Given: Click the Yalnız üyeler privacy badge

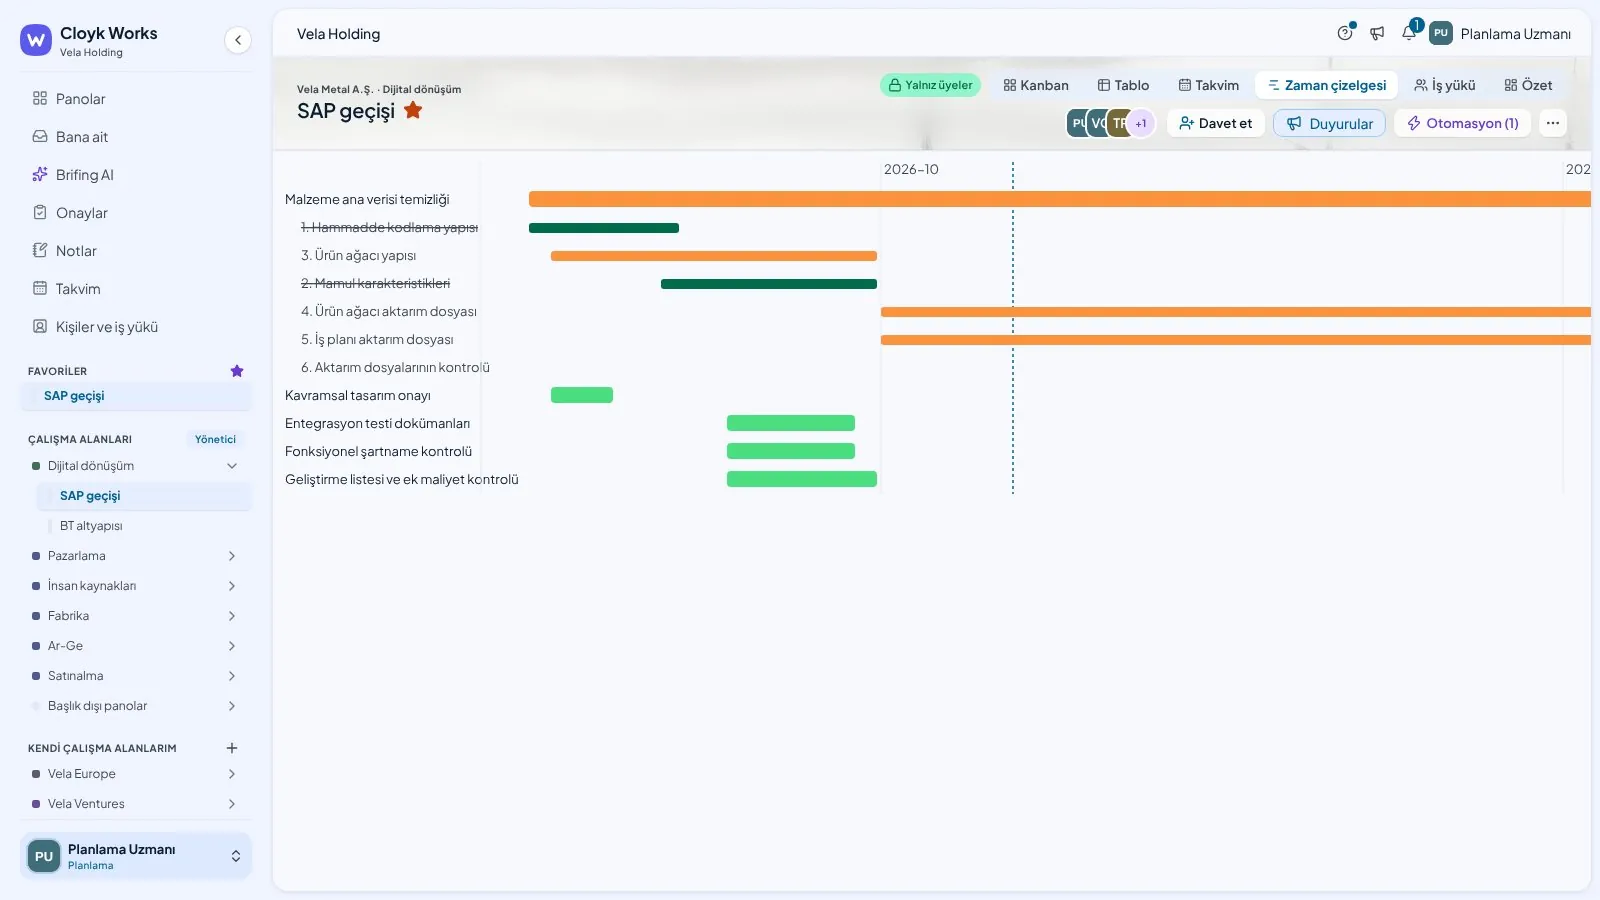Looking at the screenshot, I should pyautogui.click(x=930, y=85).
